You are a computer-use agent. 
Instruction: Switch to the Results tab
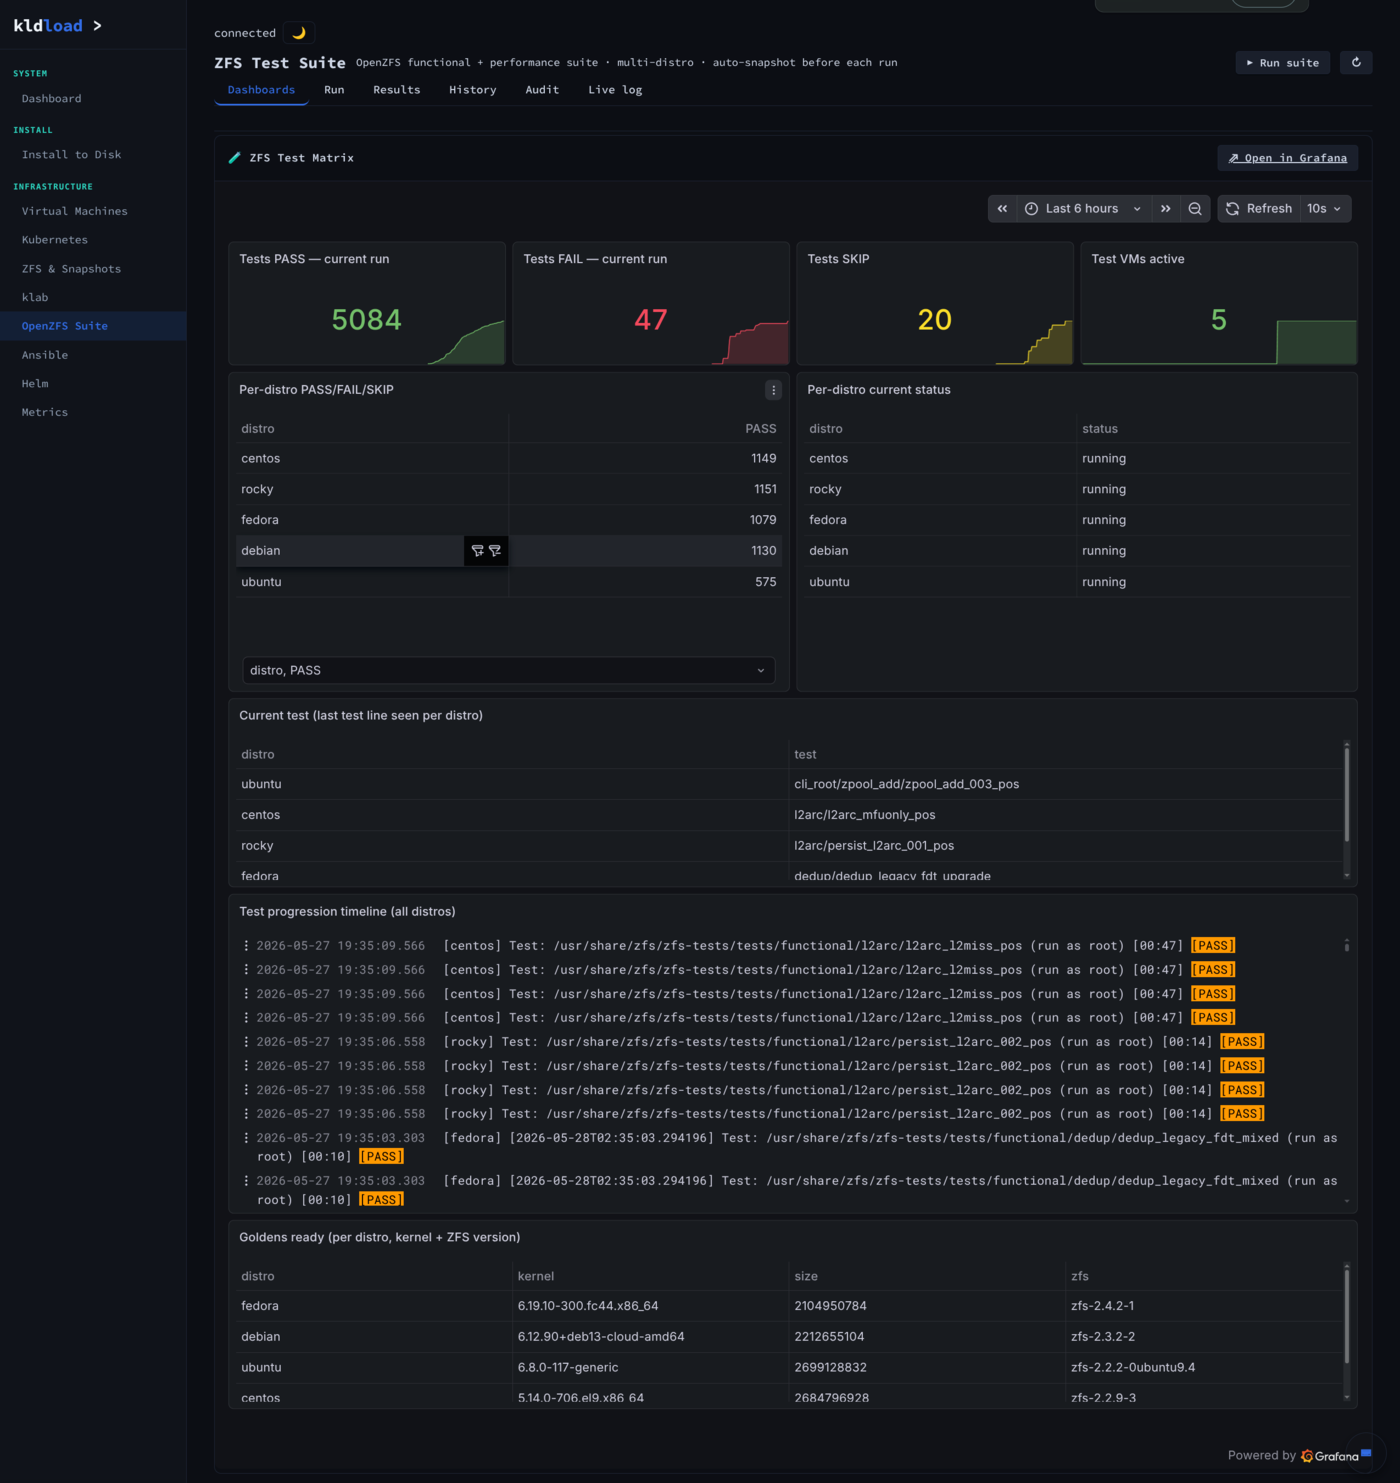click(x=397, y=90)
